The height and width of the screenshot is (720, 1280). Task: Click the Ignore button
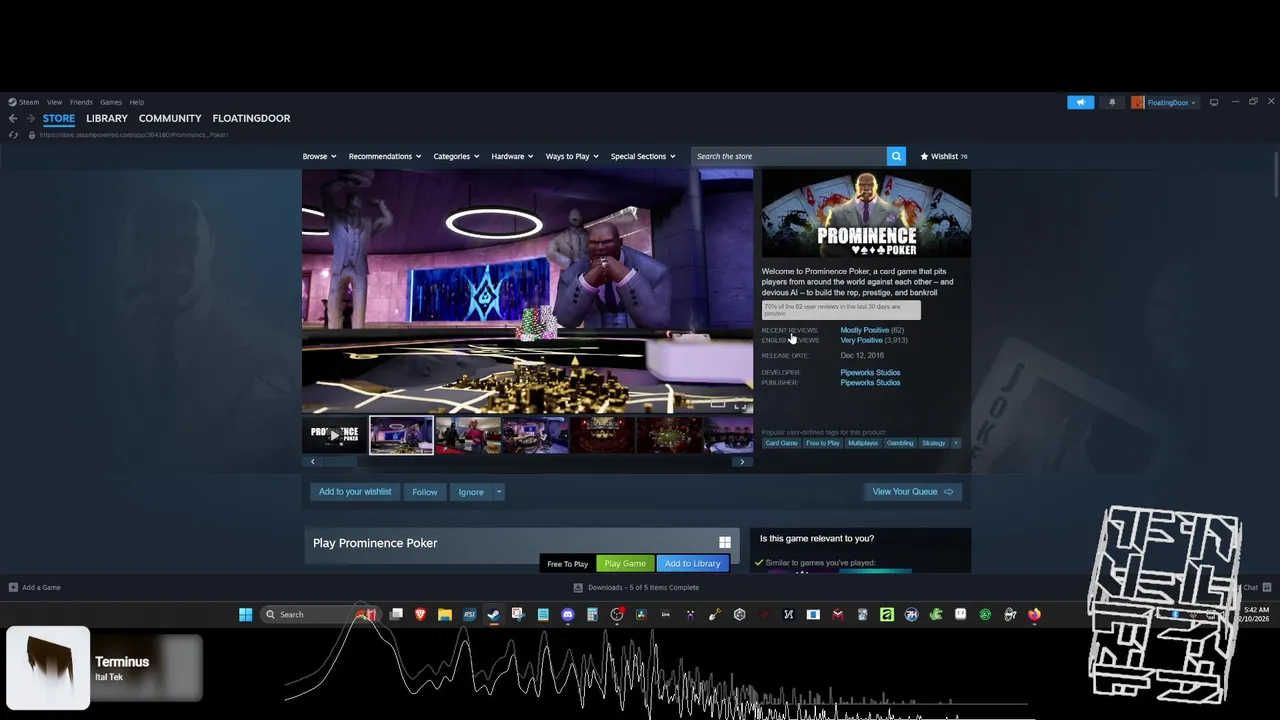point(471,492)
